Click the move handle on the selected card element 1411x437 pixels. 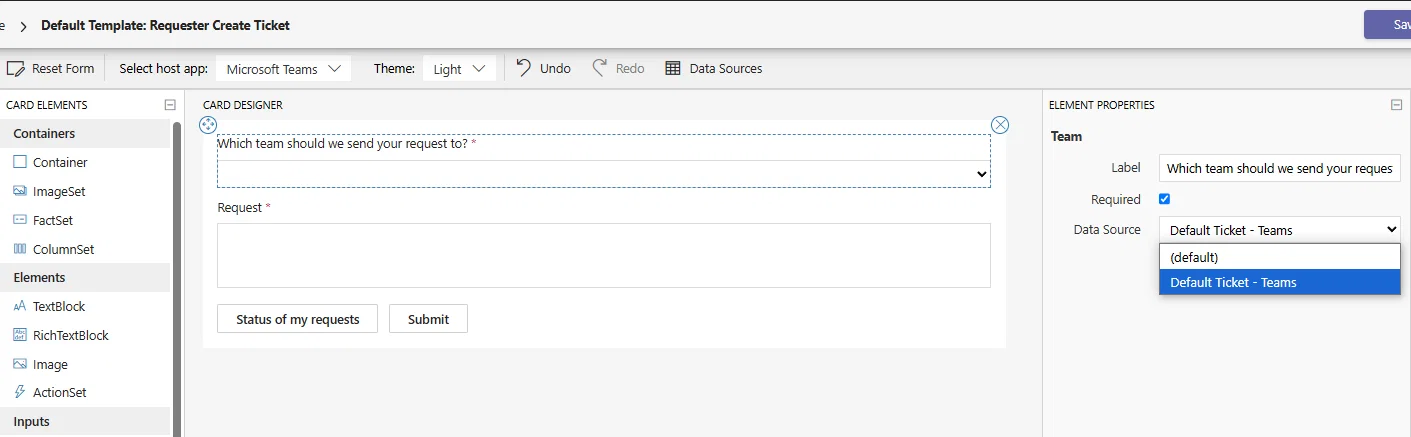coord(208,125)
